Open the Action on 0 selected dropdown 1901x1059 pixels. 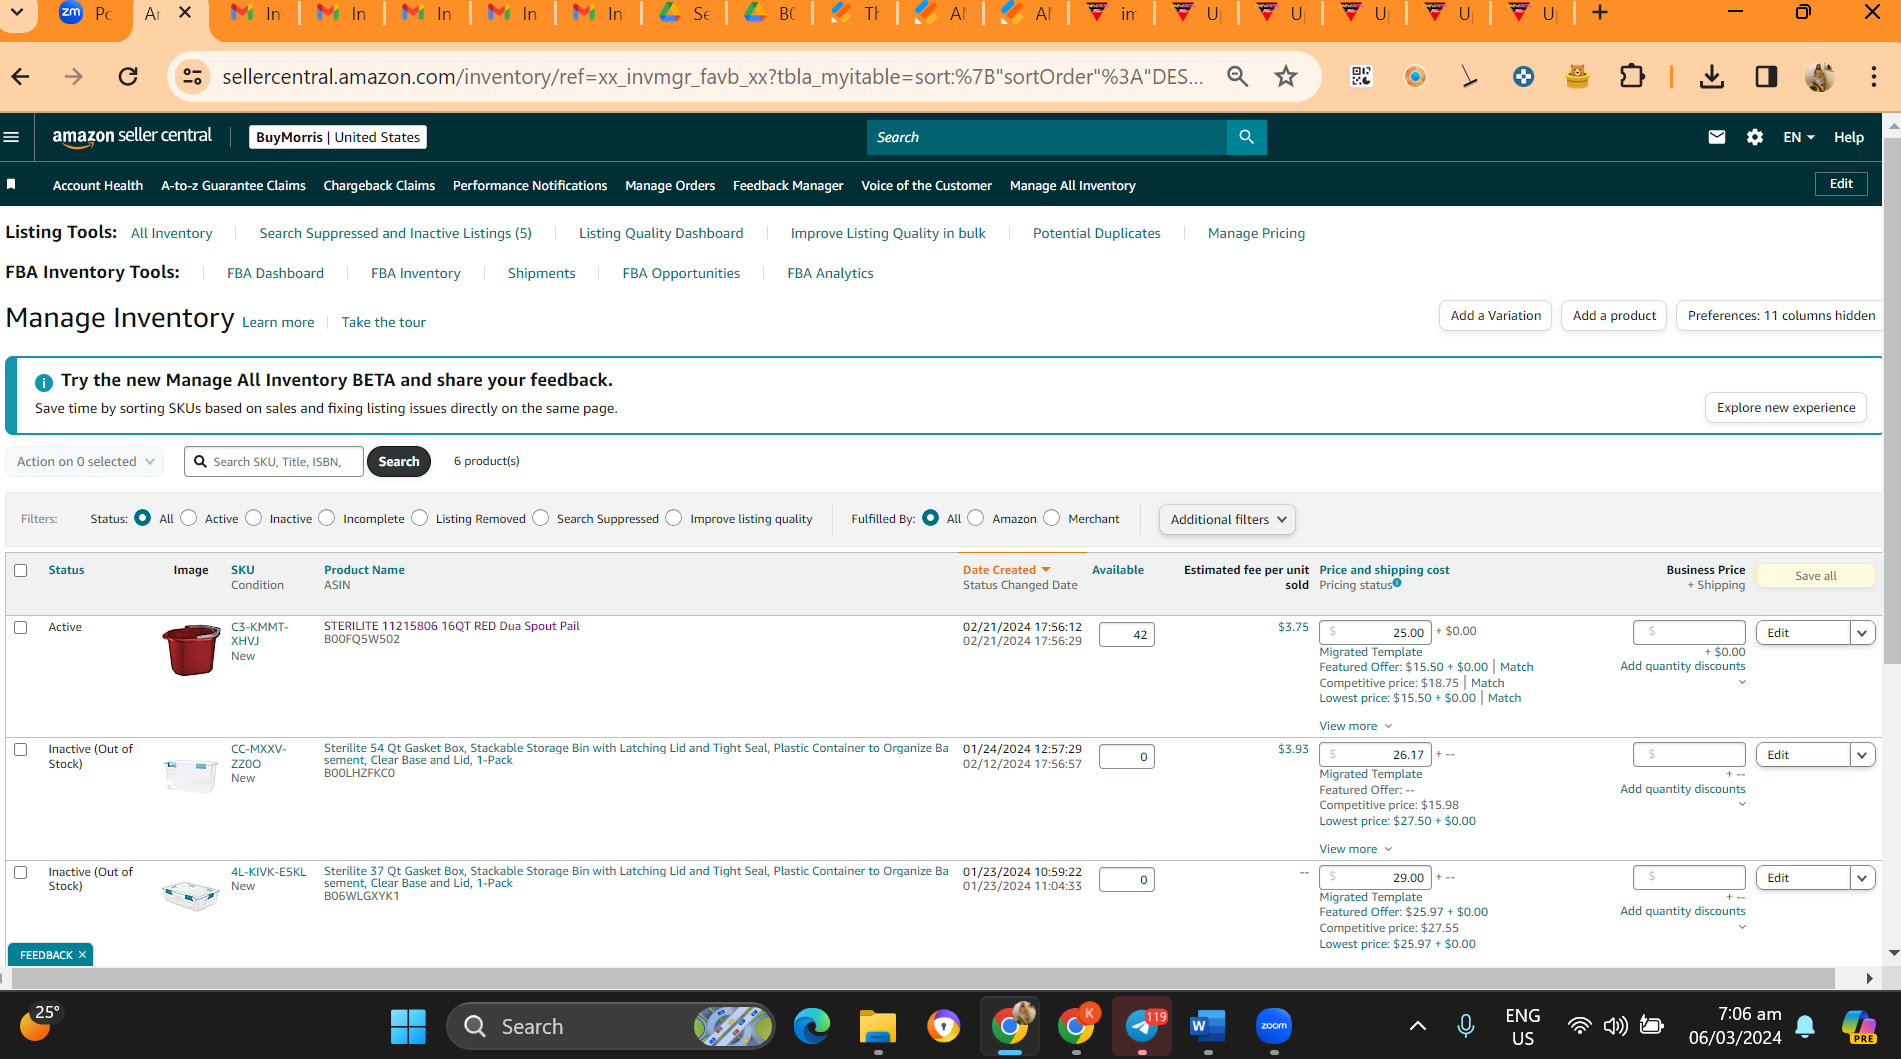(x=85, y=461)
